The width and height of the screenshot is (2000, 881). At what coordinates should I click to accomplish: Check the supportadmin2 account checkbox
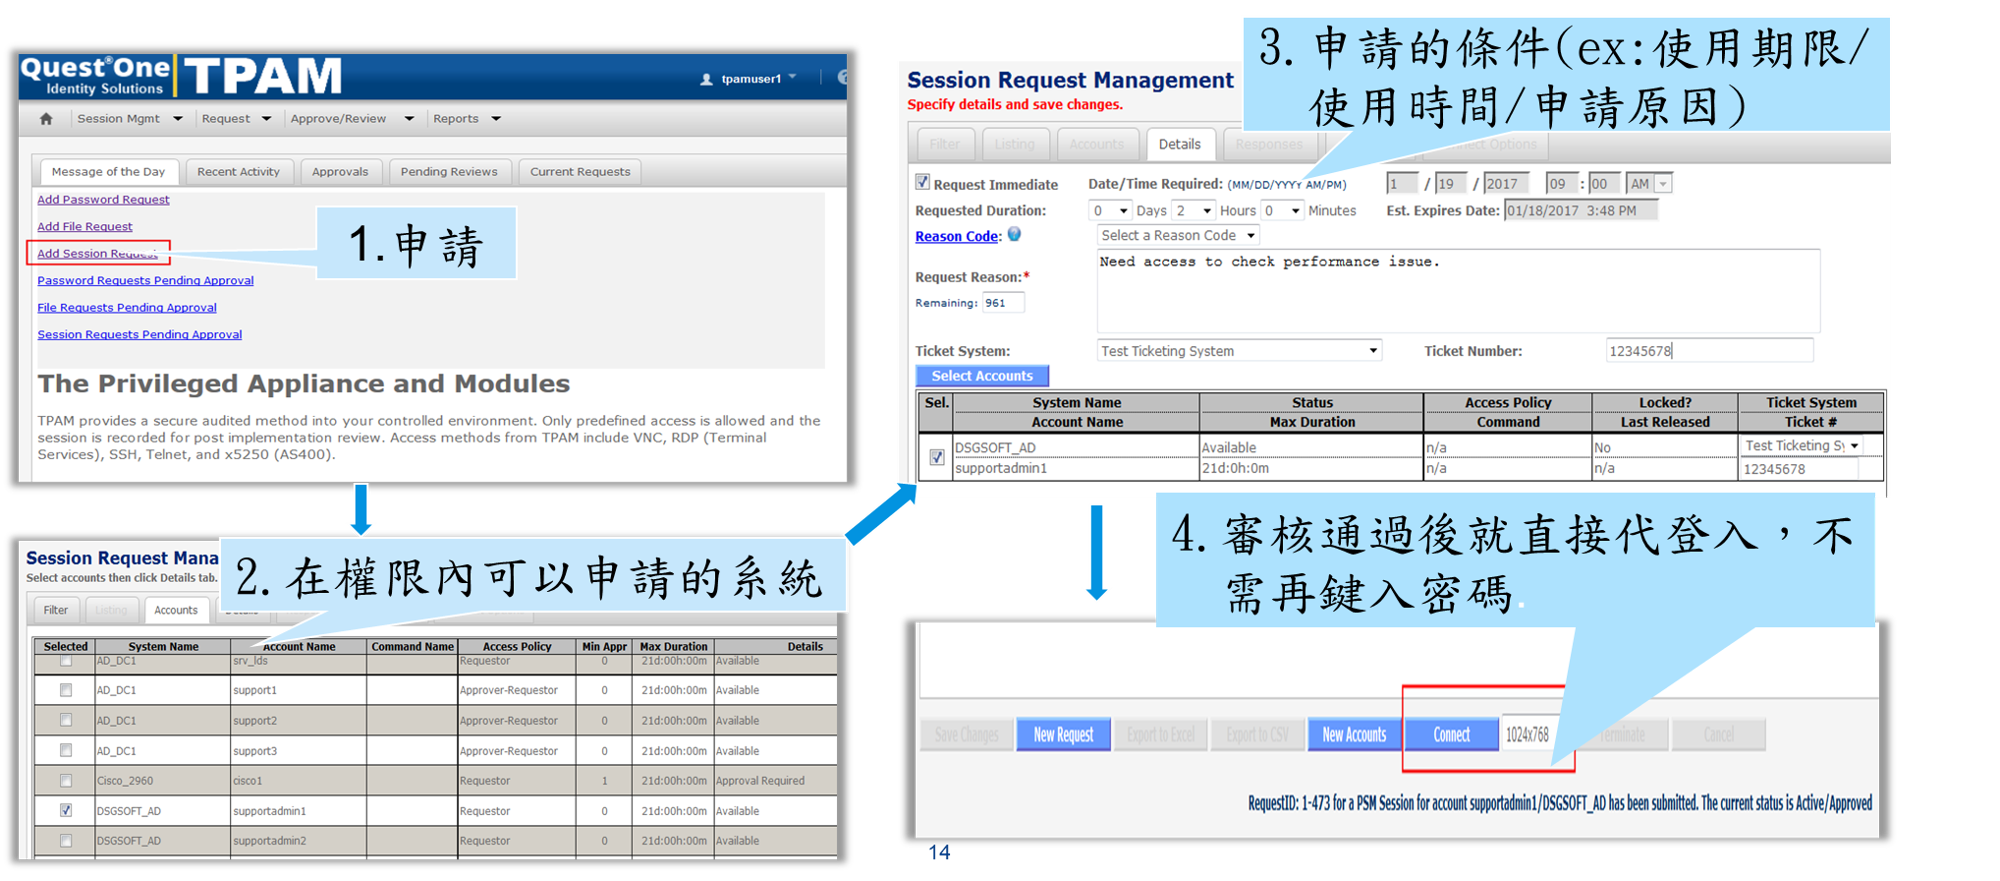(66, 840)
